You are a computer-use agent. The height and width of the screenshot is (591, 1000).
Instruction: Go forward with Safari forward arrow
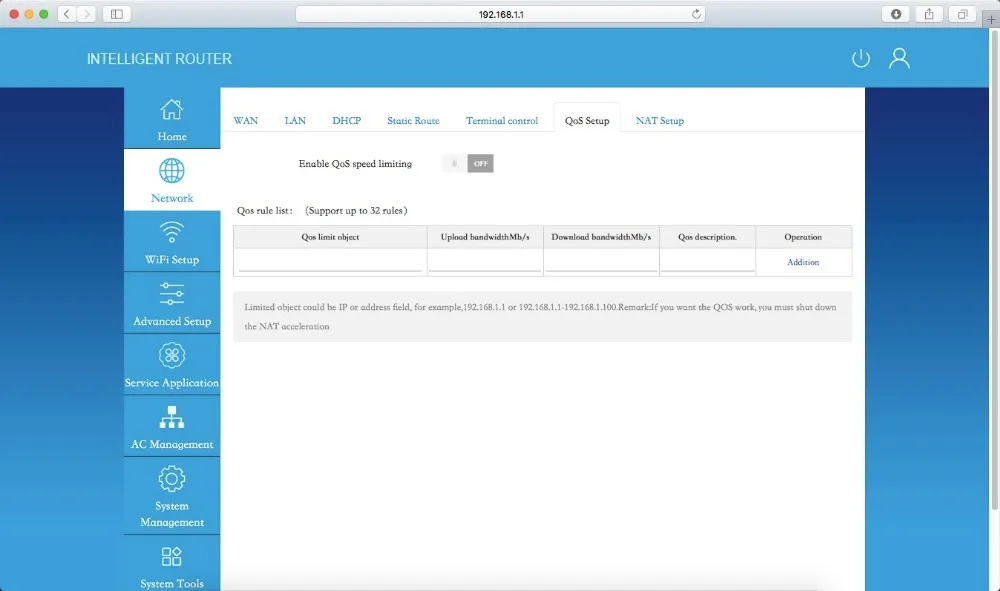tap(86, 14)
